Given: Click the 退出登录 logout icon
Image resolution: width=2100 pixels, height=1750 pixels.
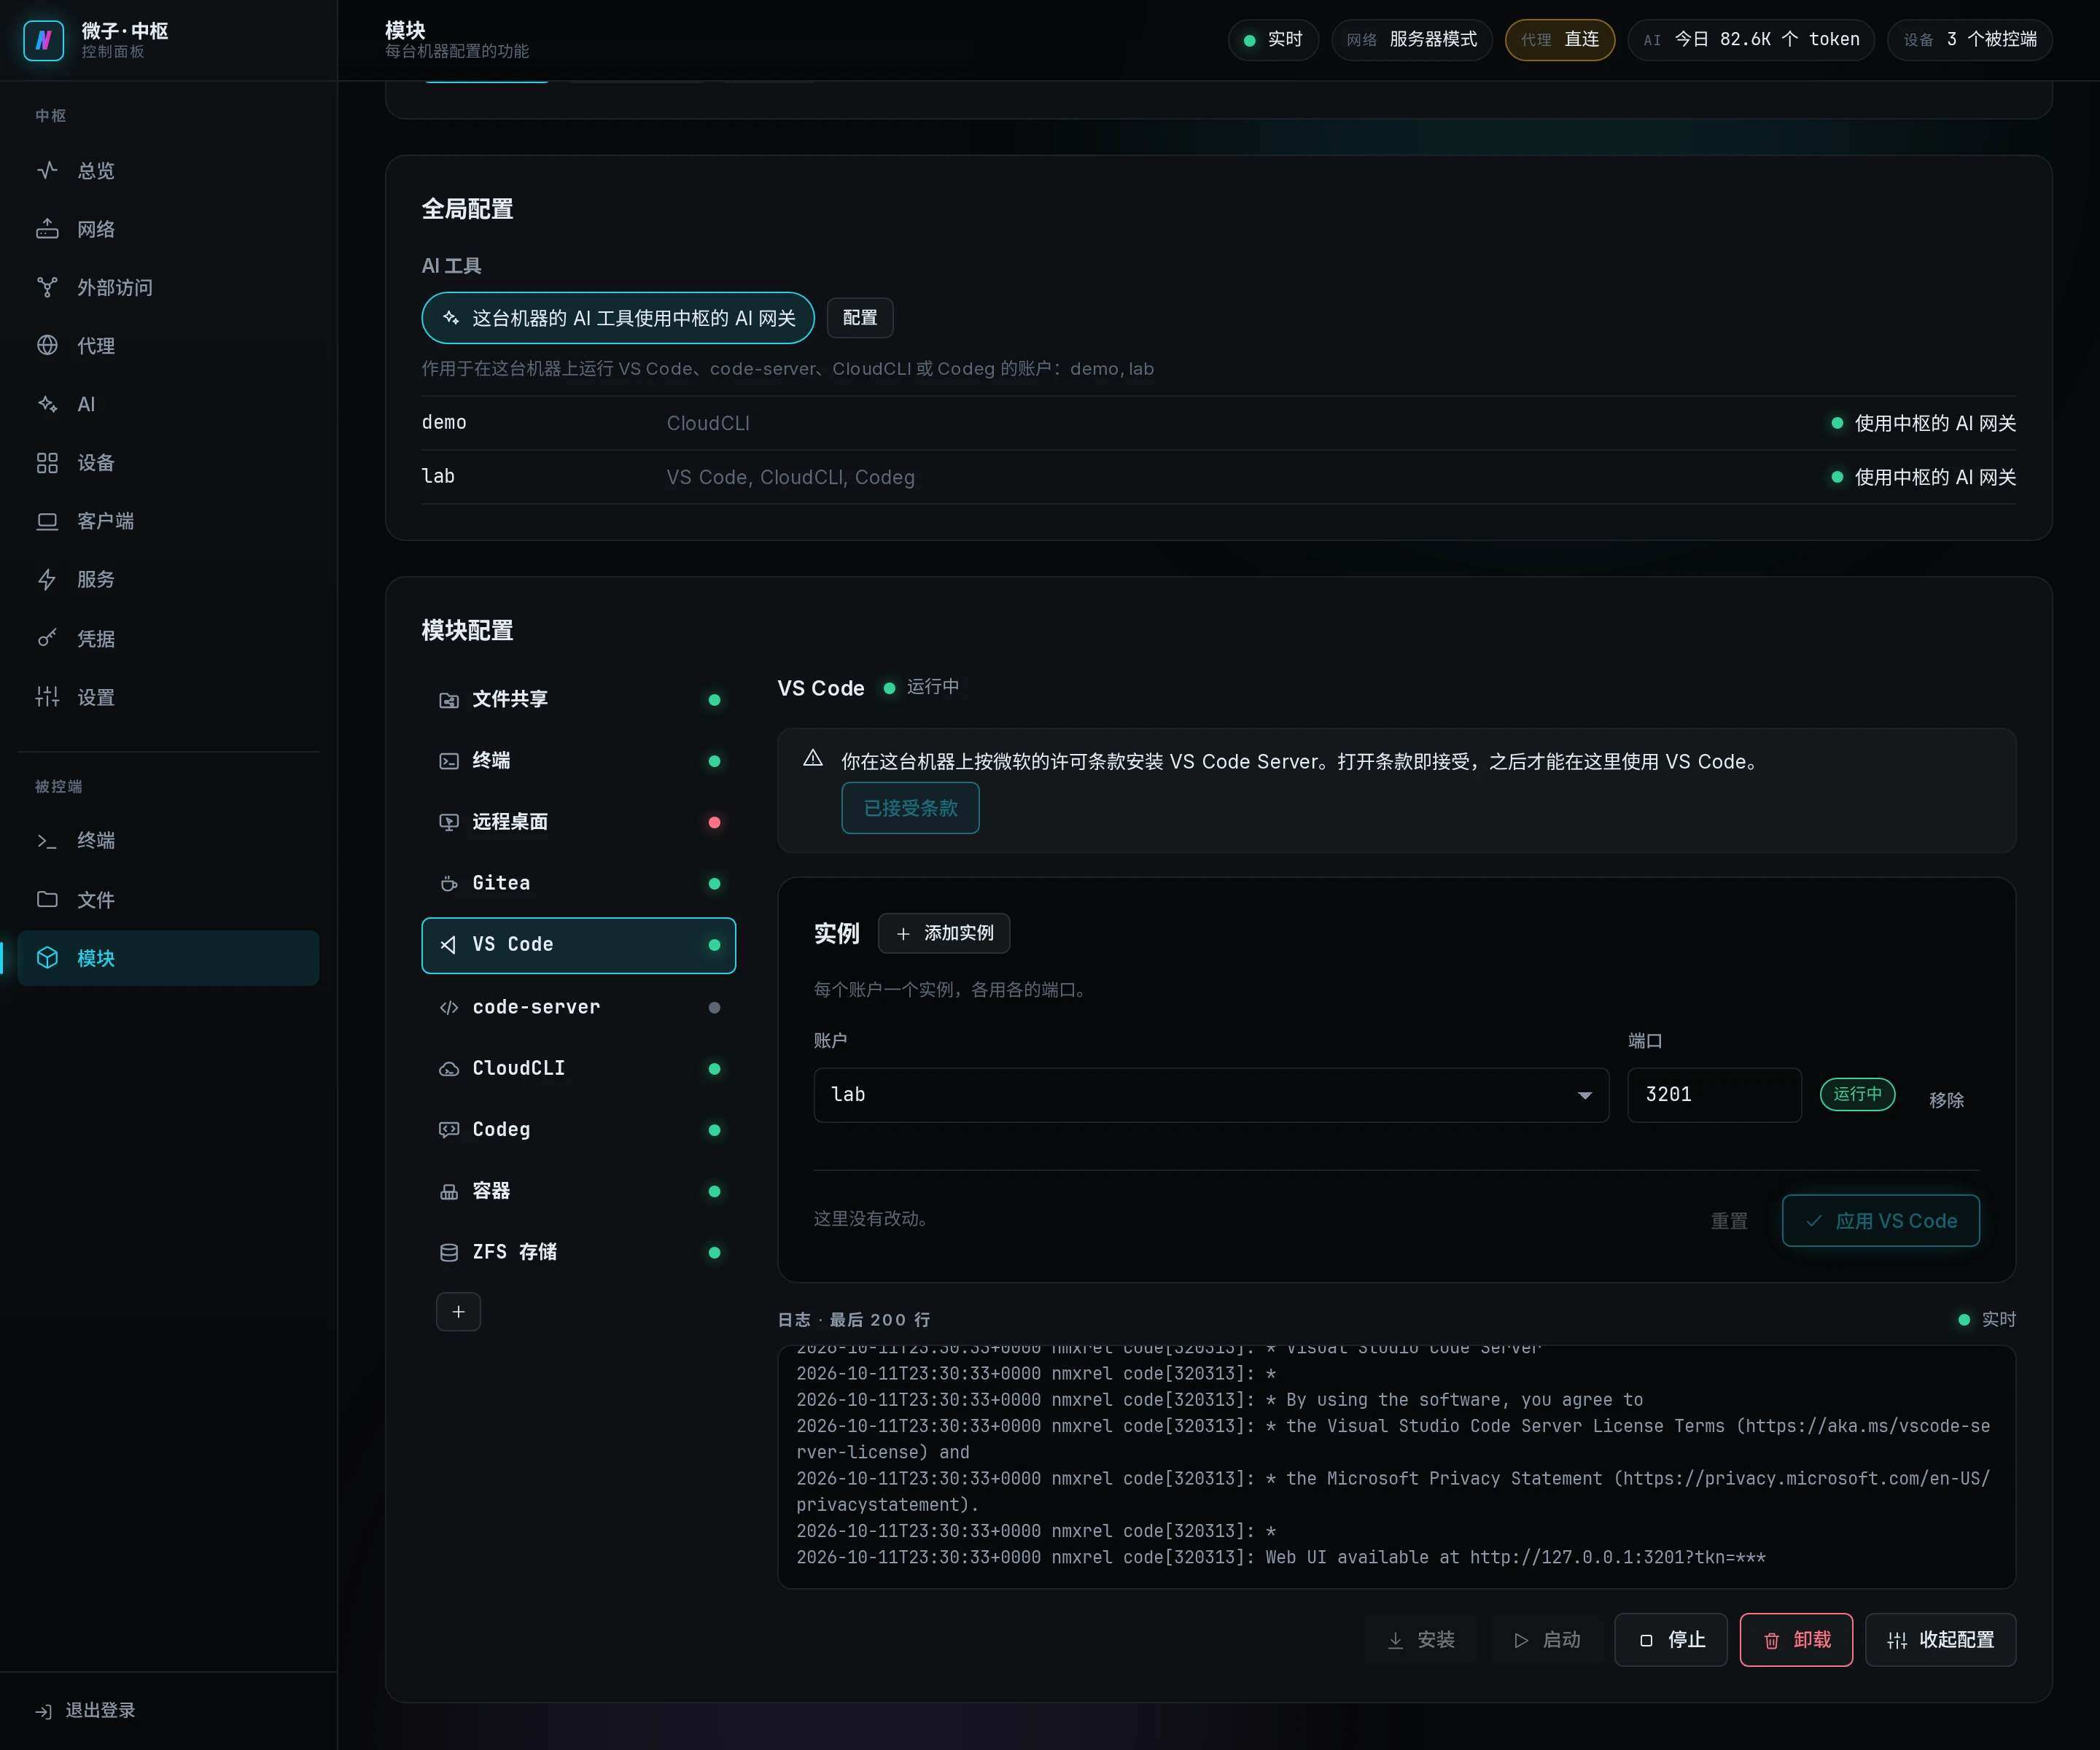Looking at the screenshot, I should coord(43,1711).
